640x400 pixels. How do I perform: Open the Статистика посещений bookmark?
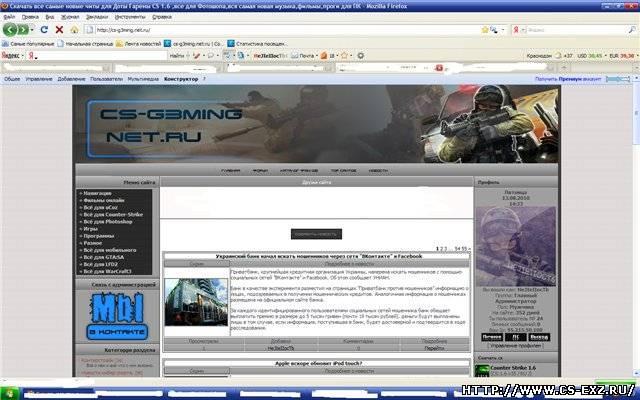(256, 44)
